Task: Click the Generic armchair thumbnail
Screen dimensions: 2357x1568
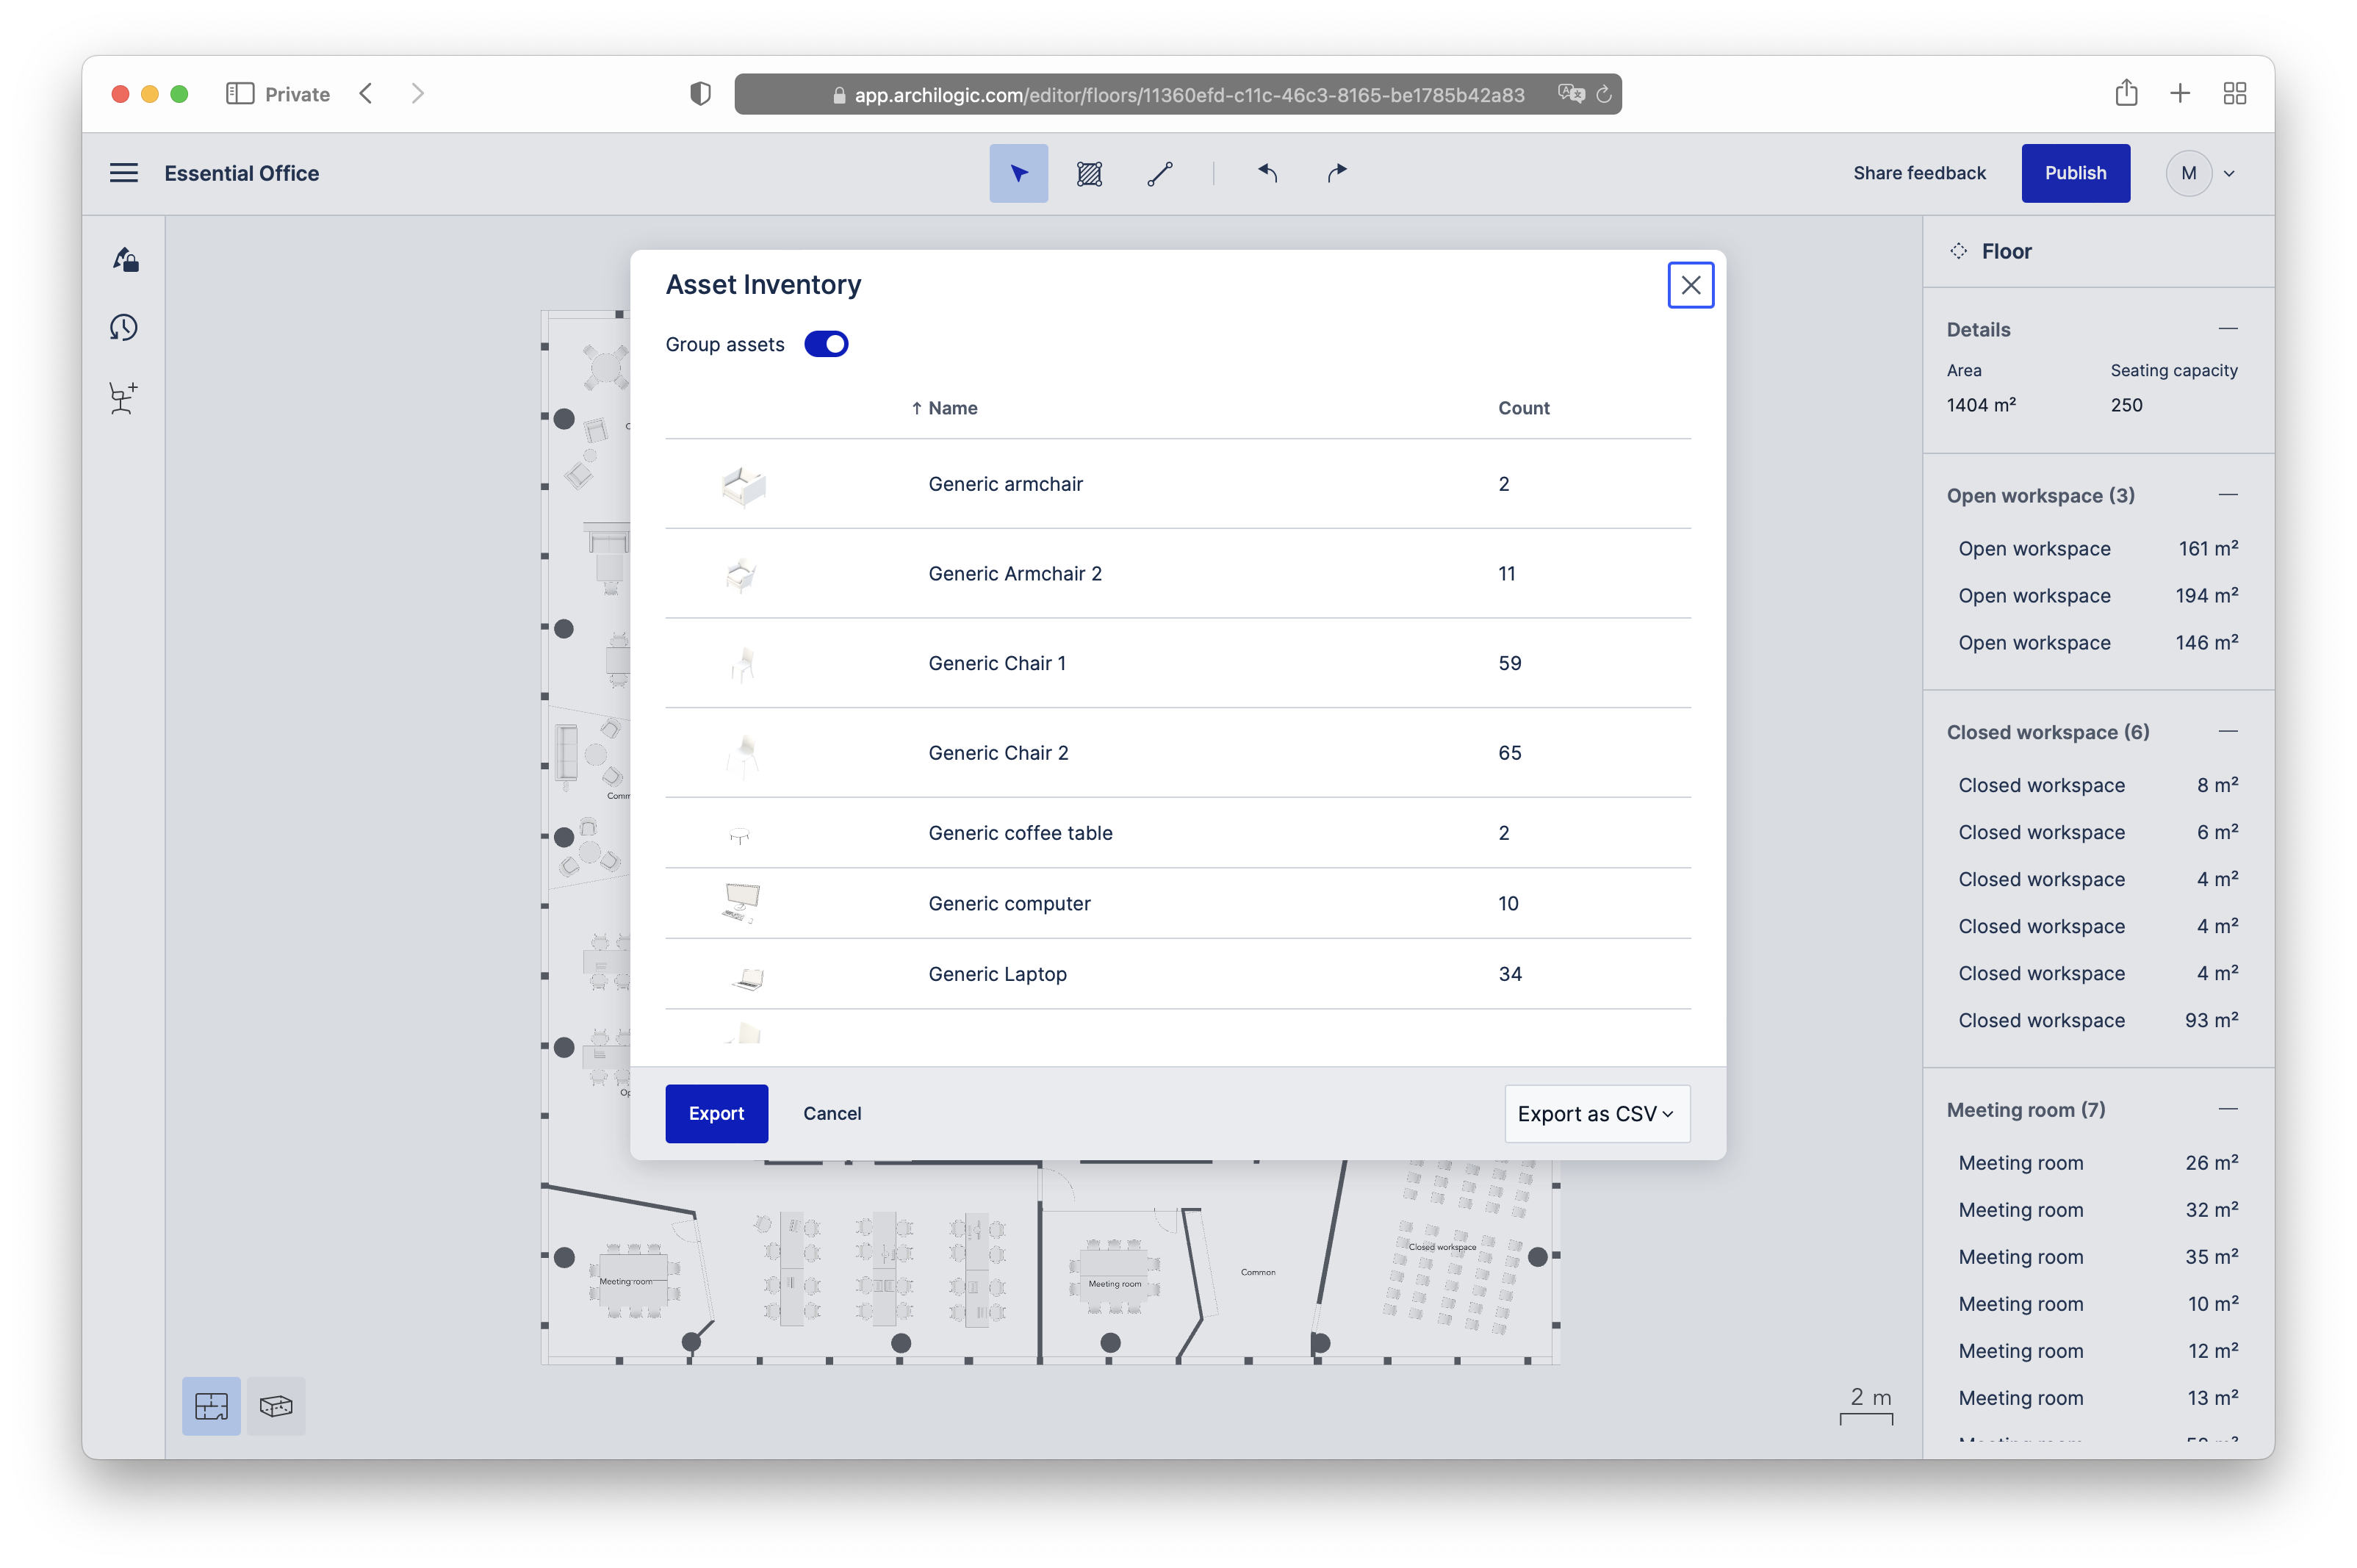Action: [743, 485]
